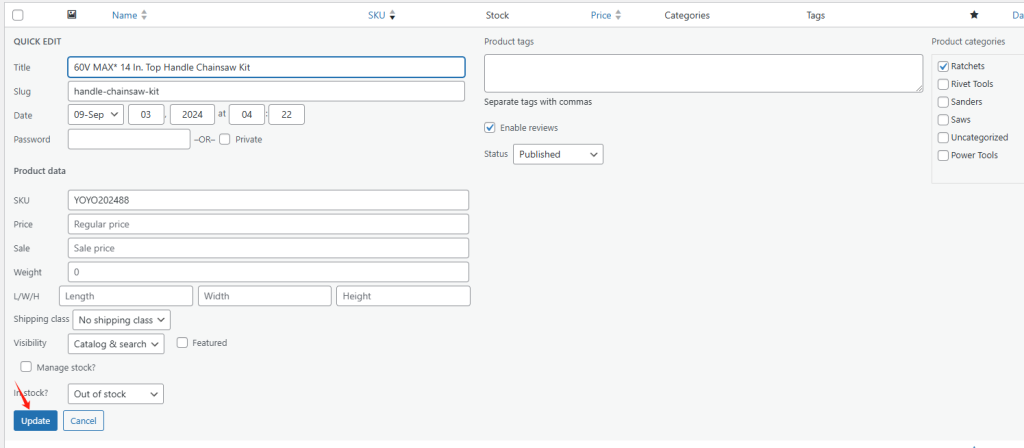Check the Uncategorized category
This screenshot has width=1024, height=448.
pos(942,137)
